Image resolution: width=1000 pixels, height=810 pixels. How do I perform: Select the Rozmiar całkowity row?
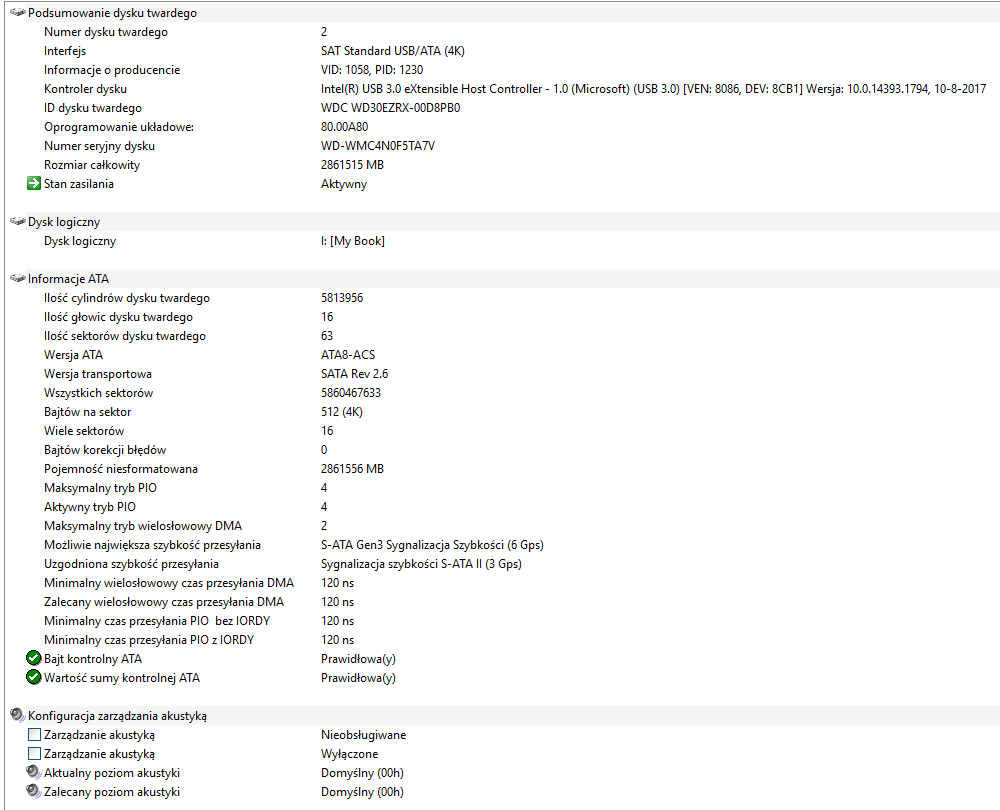pyautogui.click(x=503, y=165)
